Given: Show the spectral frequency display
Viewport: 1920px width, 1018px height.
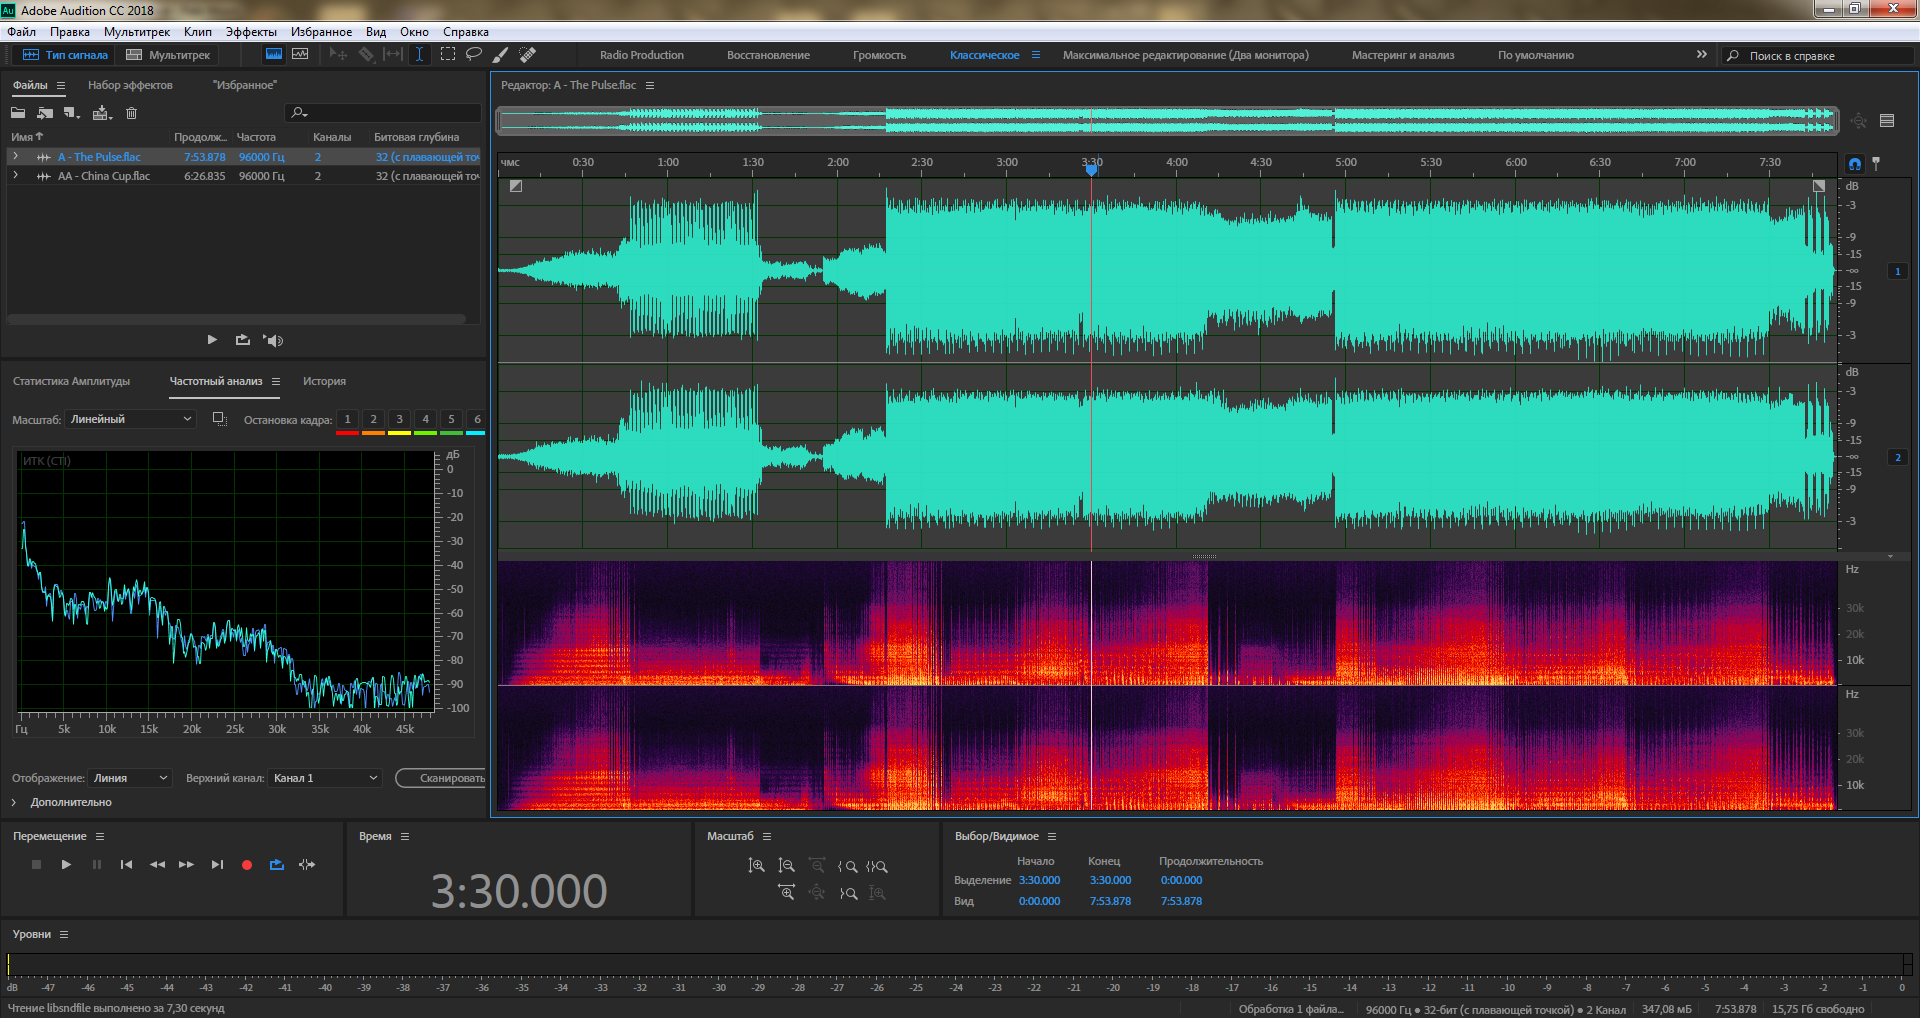Looking at the screenshot, I should pos(273,55).
